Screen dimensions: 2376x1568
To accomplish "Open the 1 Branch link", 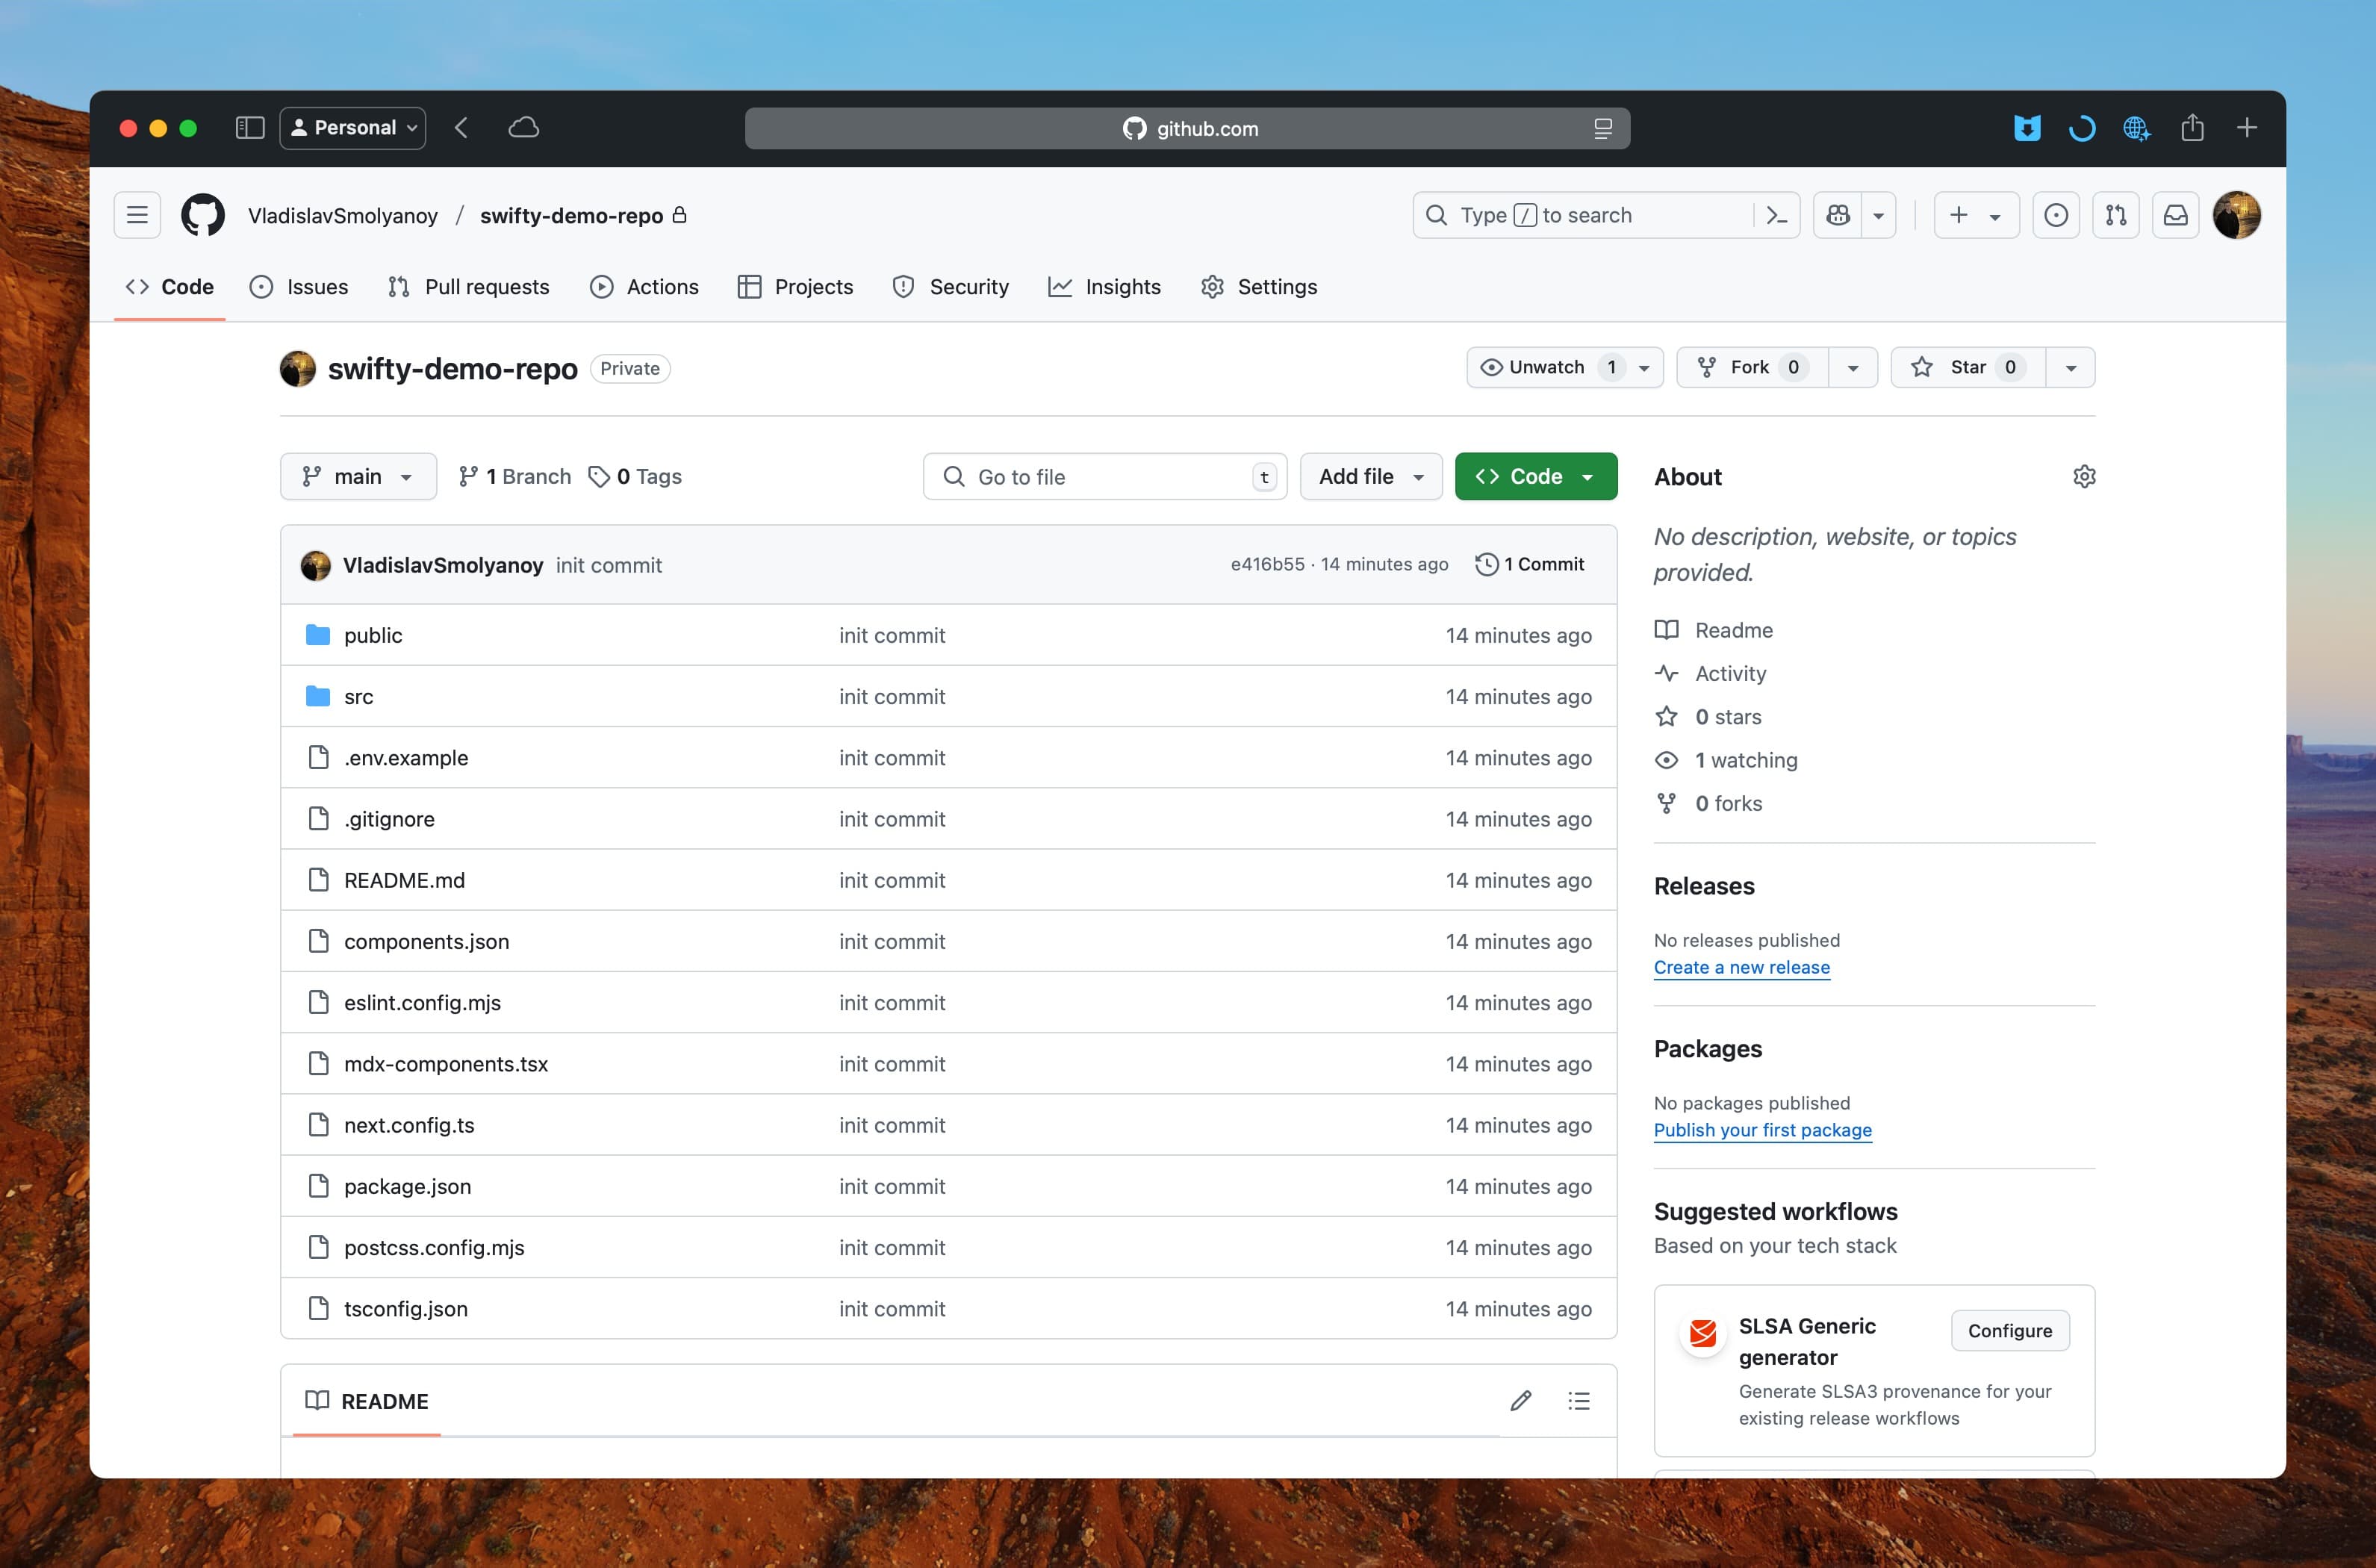I will (x=515, y=476).
